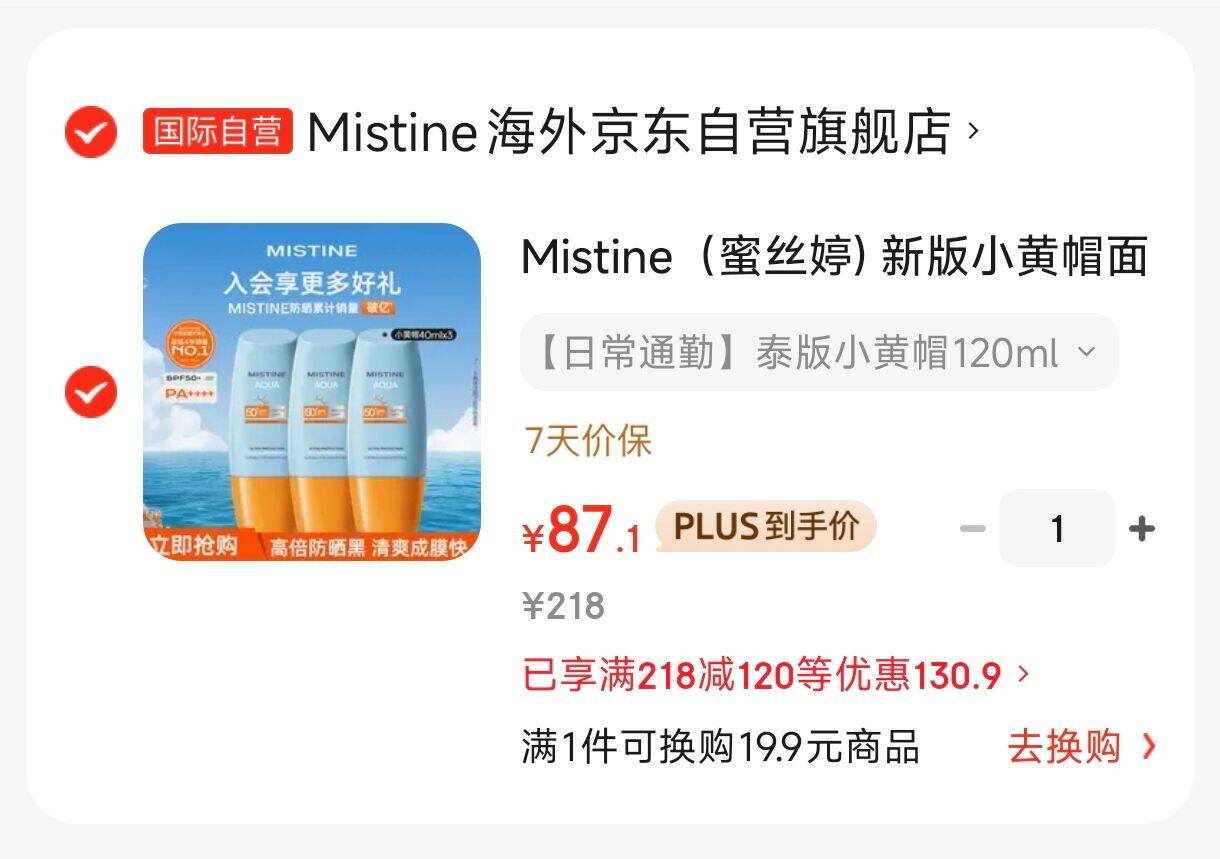Open the sunscreen product thumbnail image
Screen dimensions: 1220x859
coord(312,391)
